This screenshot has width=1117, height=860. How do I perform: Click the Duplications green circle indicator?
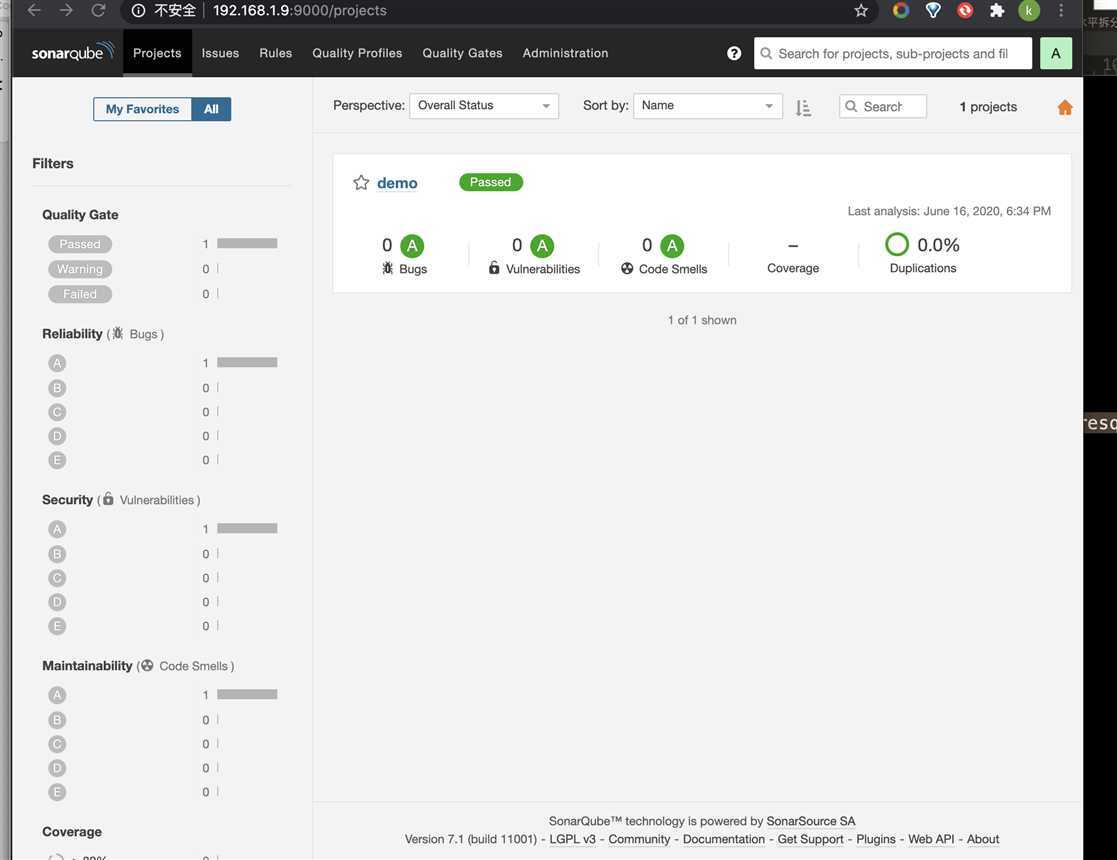(x=897, y=244)
